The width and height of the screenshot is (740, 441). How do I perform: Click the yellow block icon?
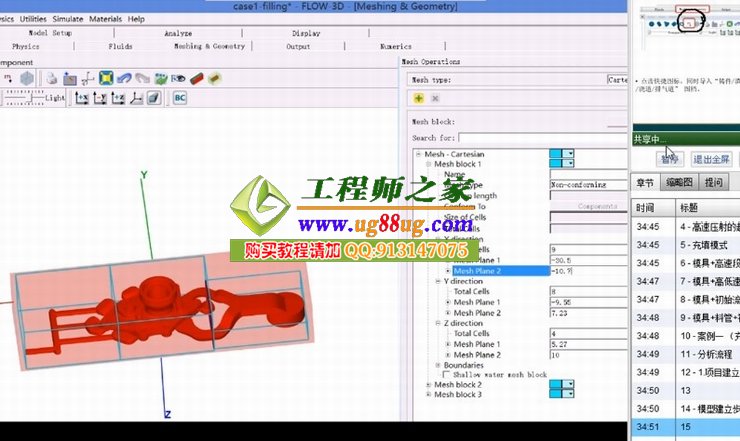215,78
